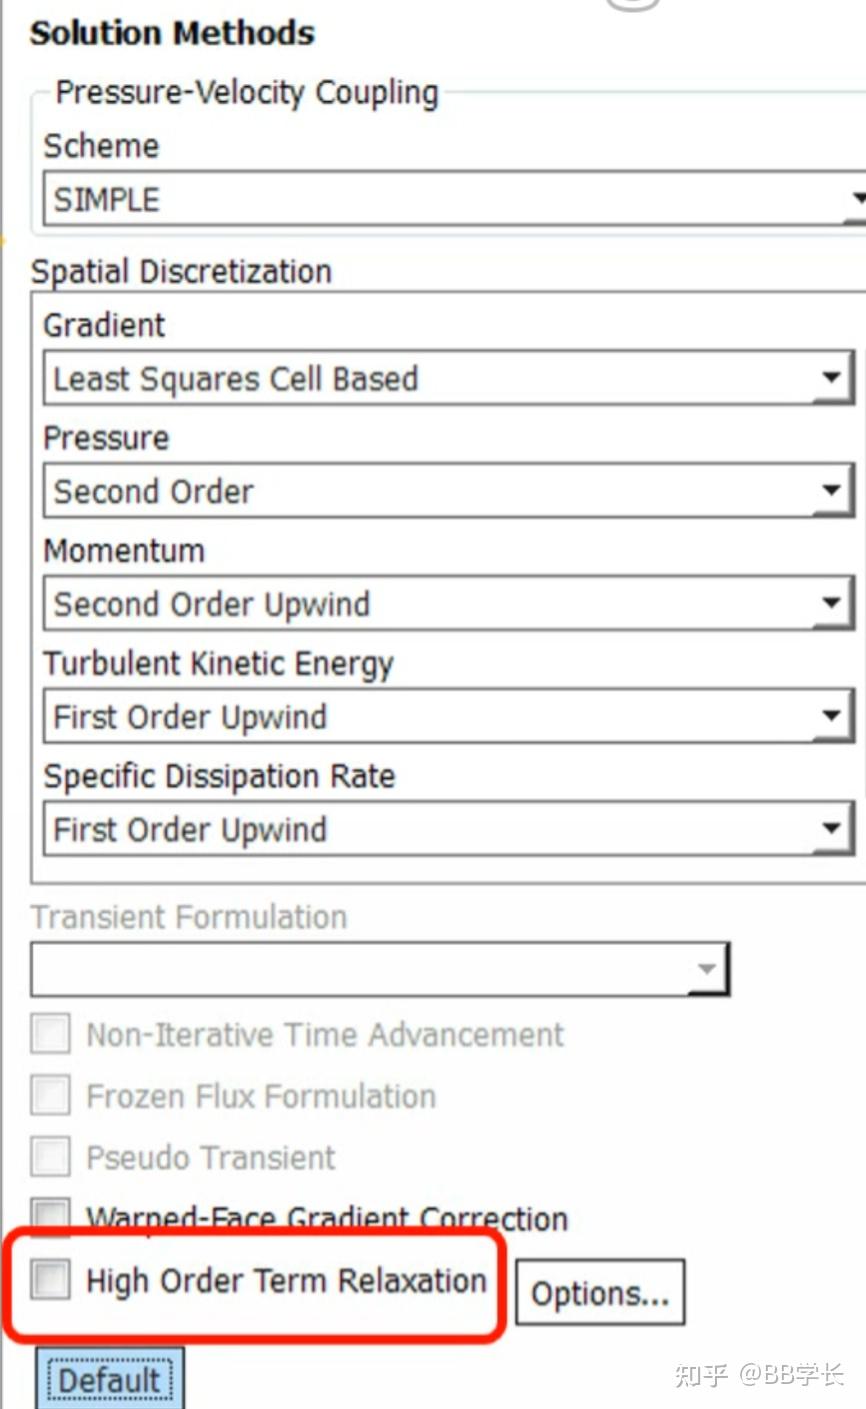Click the Momentum dropdown arrow

coord(831,604)
